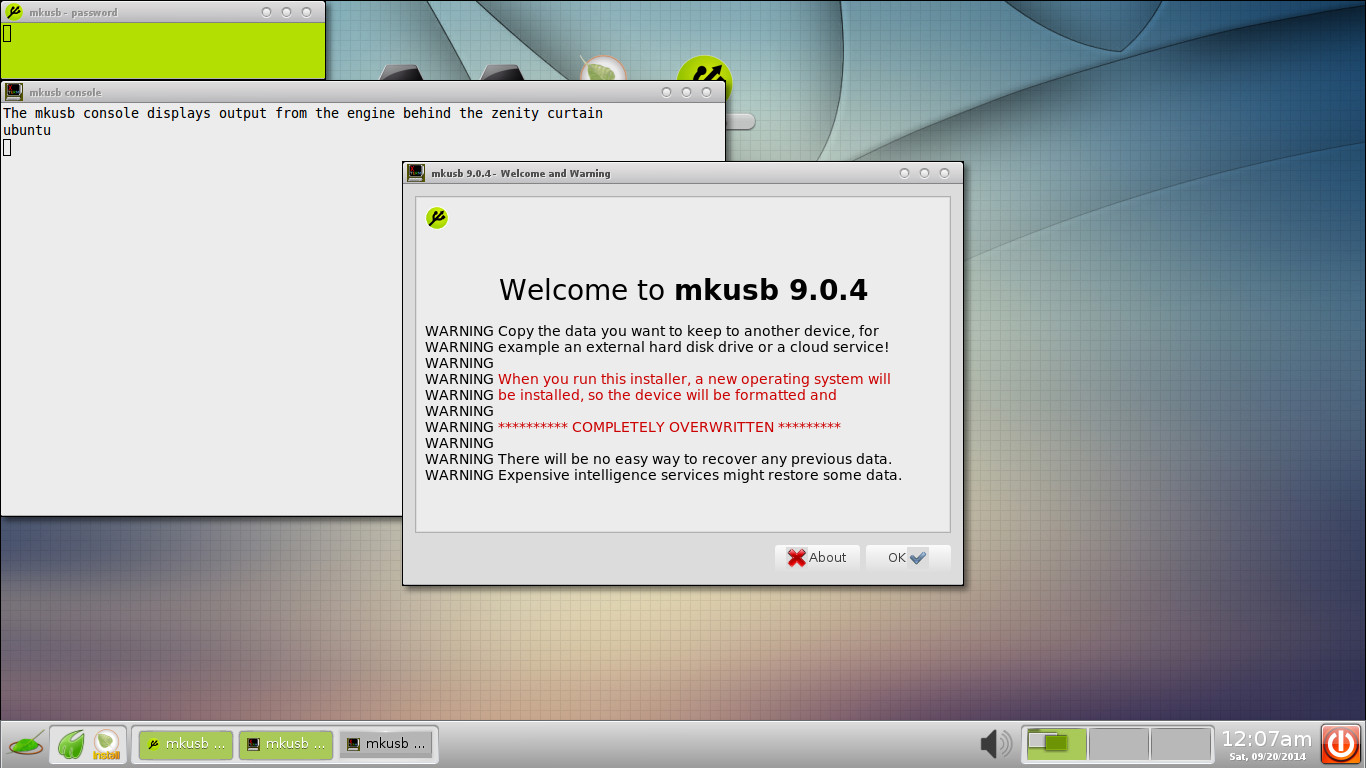Viewport: 1366px width, 768px height.
Task: Switch to the first green workspace
Action: [x=1056, y=744]
